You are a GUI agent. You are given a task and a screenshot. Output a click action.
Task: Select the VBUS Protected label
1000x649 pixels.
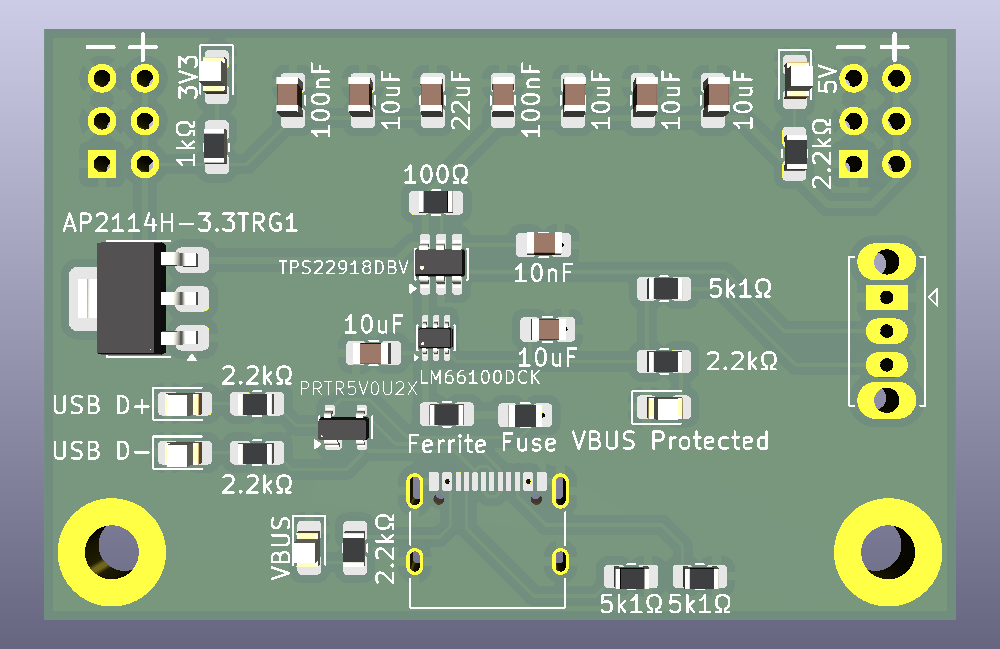670,441
